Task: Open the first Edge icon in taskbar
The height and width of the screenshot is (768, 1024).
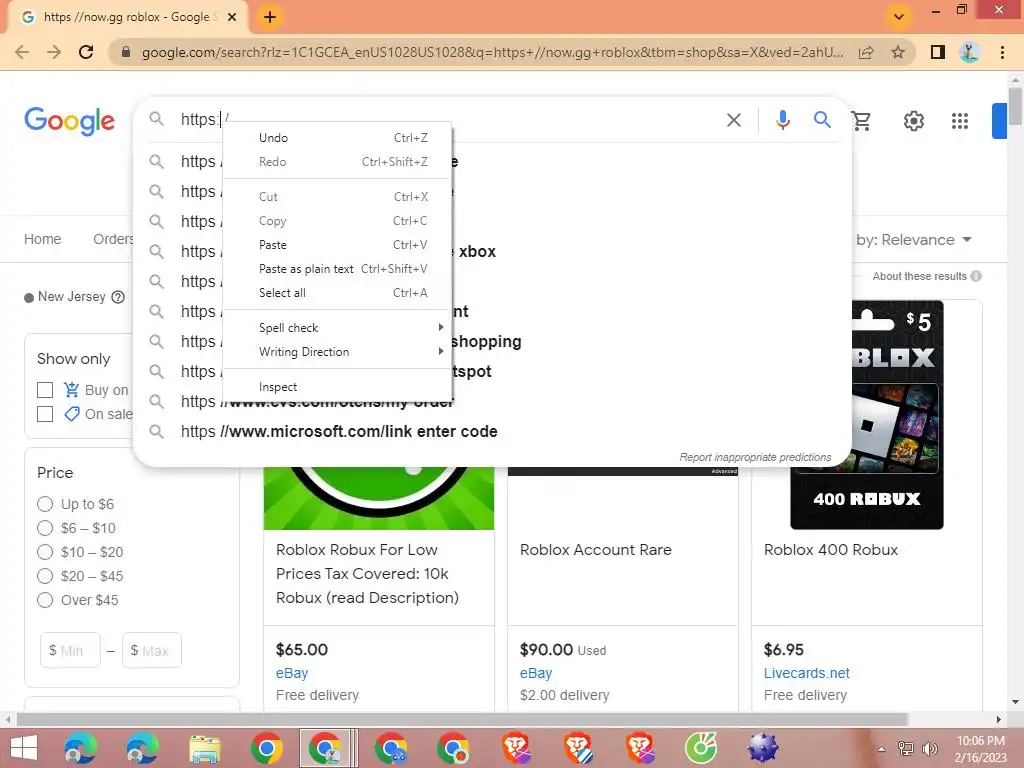Action: (x=80, y=748)
